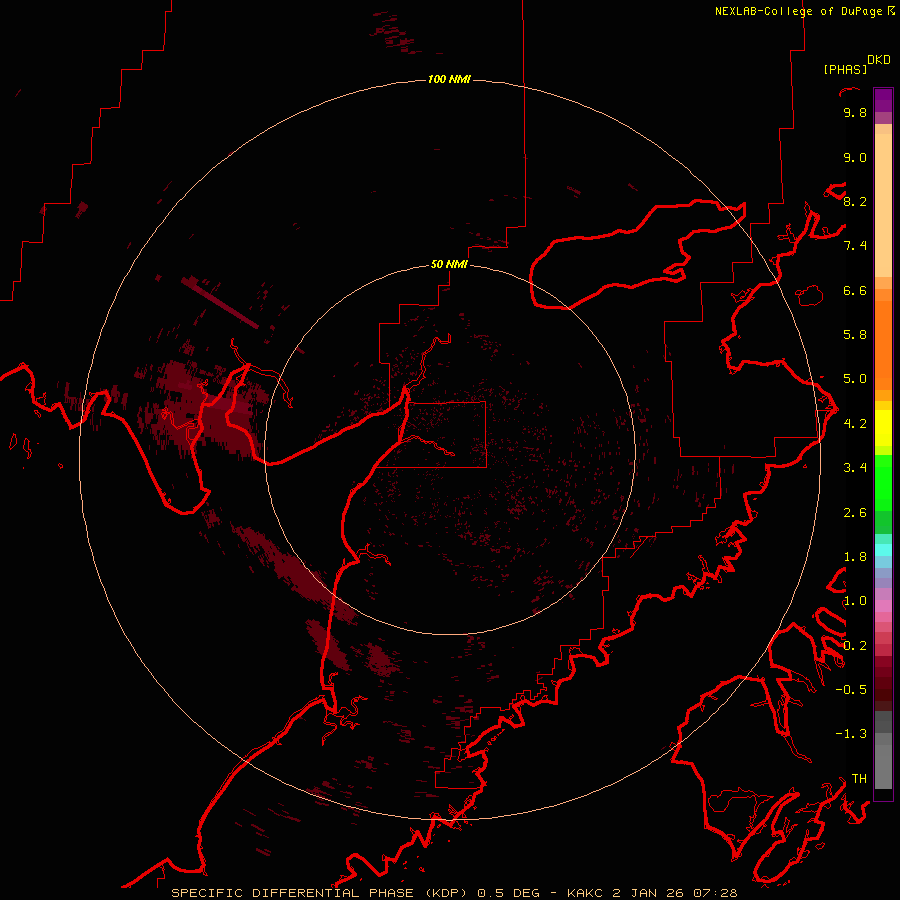This screenshot has width=900, height=900.
Task: Click the 100 NMI range ring label
Action: [x=449, y=79]
